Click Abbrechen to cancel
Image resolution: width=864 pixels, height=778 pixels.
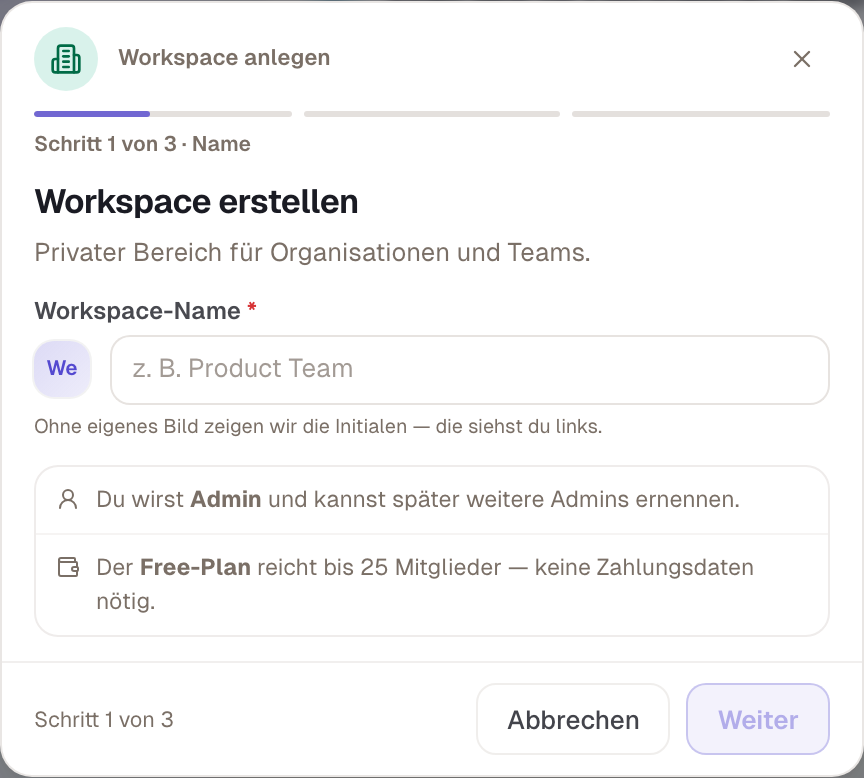(573, 719)
